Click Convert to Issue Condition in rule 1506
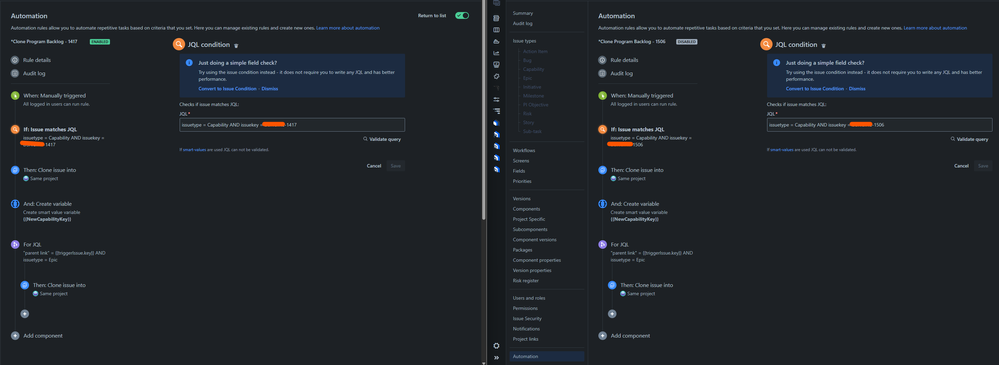Screen dimensions: 999x365 coord(815,89)
